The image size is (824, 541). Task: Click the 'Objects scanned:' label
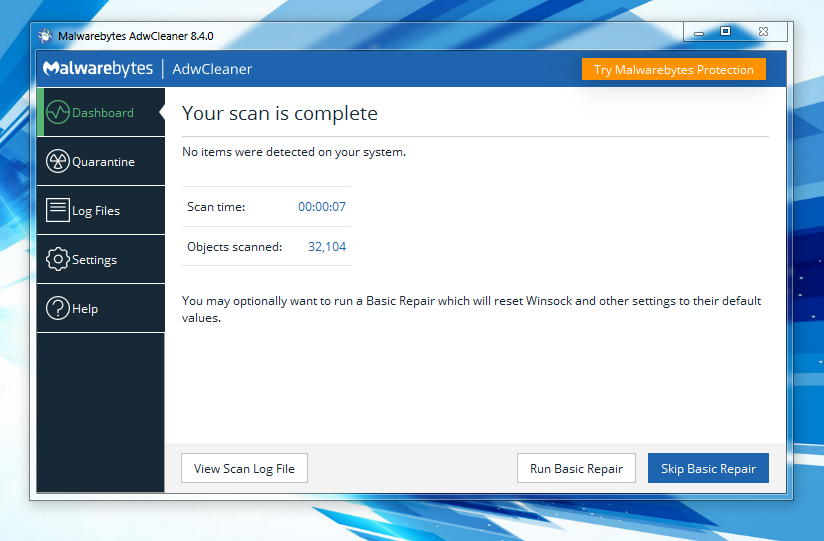click(x=234, y=247)
